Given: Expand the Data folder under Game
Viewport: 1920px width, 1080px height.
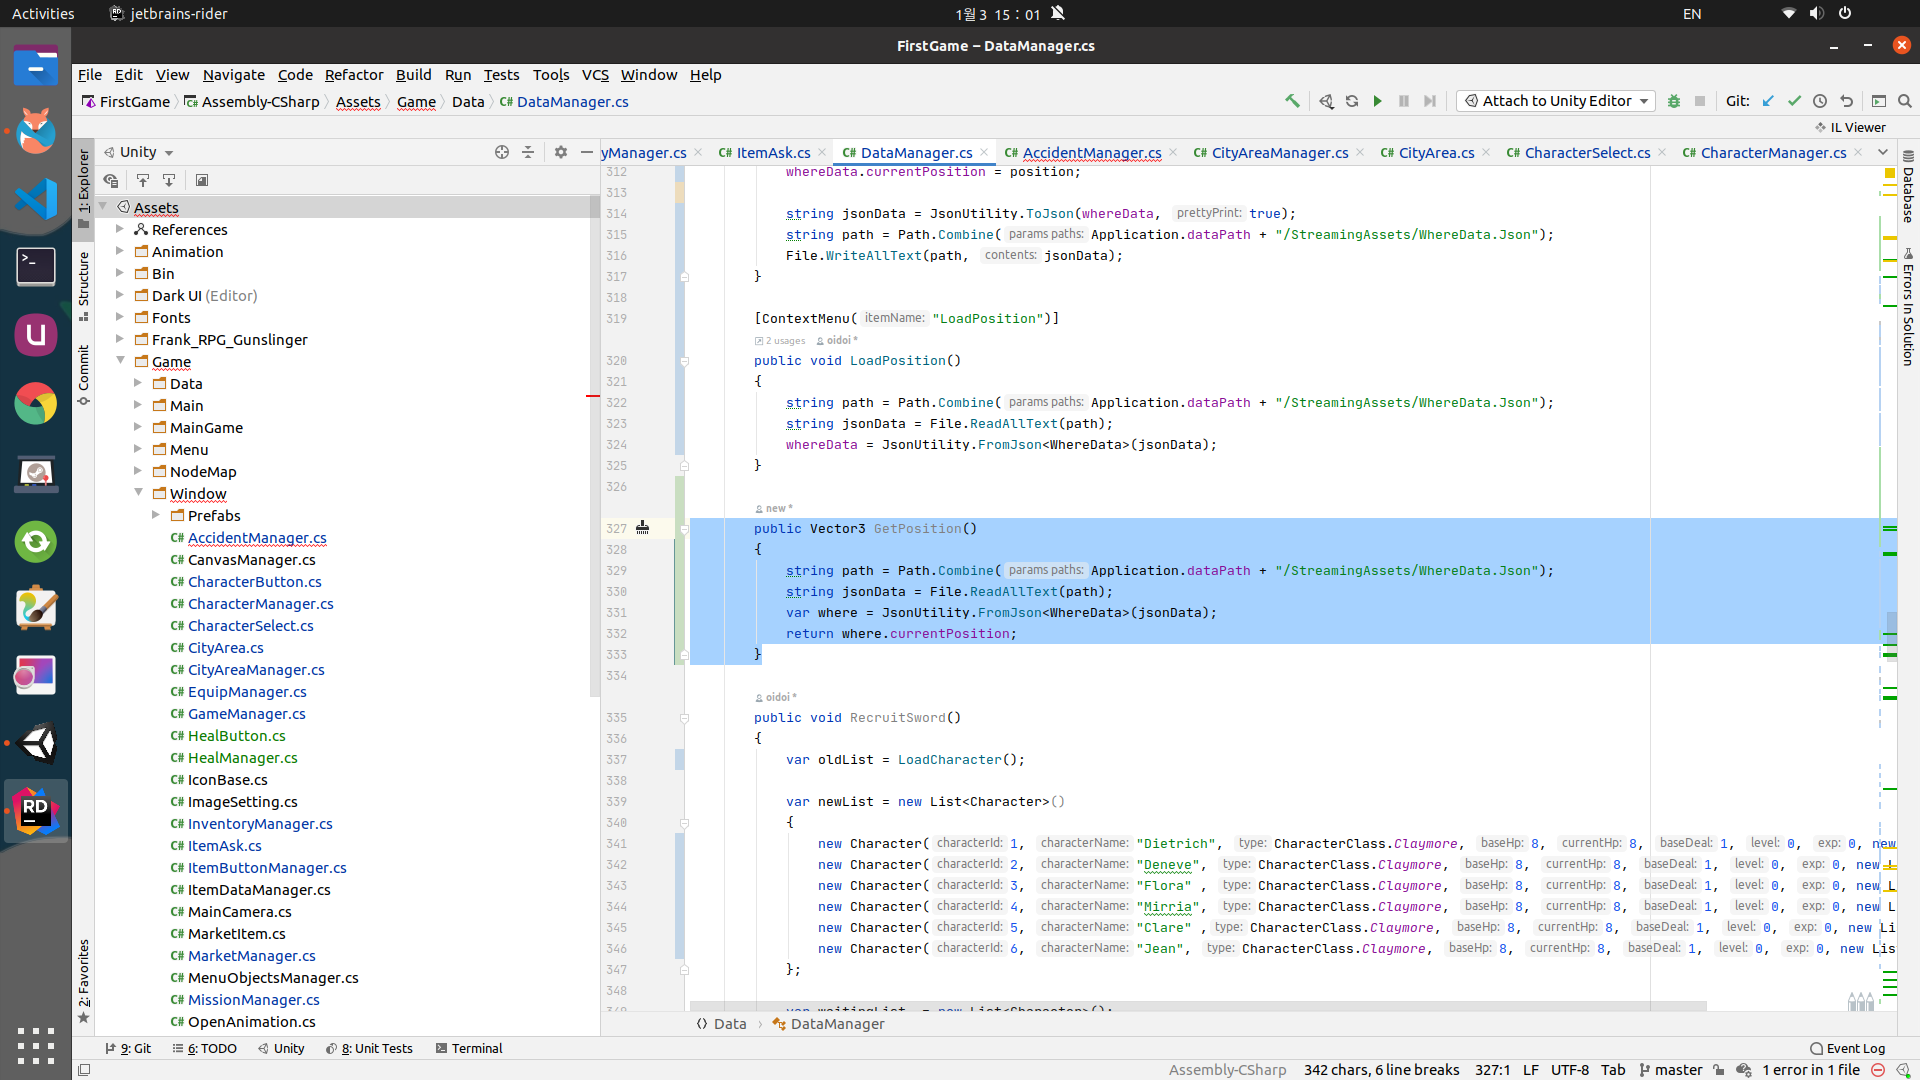Looking at the screenshot, I should tap(138, 383).
